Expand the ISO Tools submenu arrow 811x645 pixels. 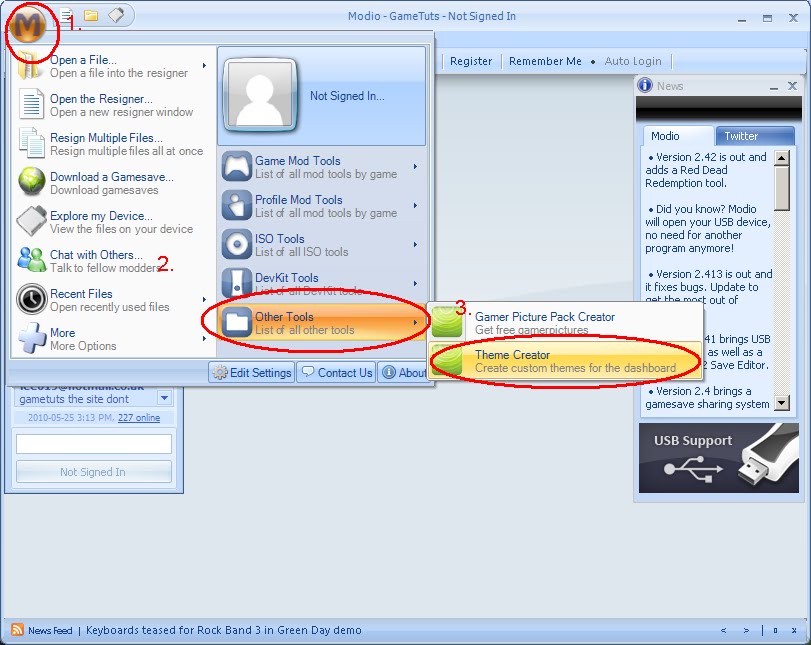415,244
